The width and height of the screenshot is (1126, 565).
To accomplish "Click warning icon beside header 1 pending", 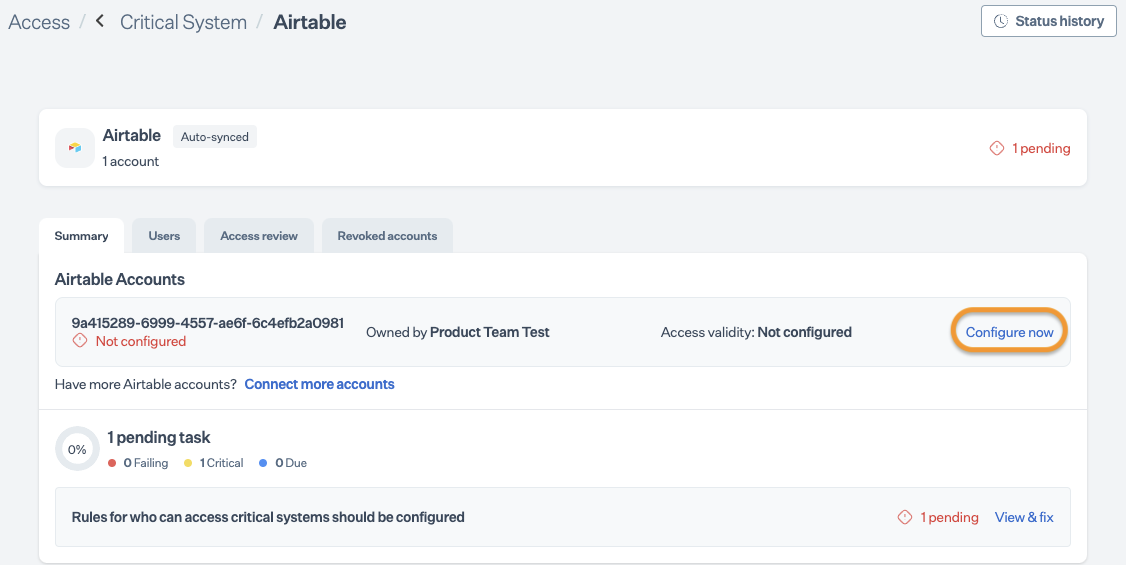I will (997, 149).
